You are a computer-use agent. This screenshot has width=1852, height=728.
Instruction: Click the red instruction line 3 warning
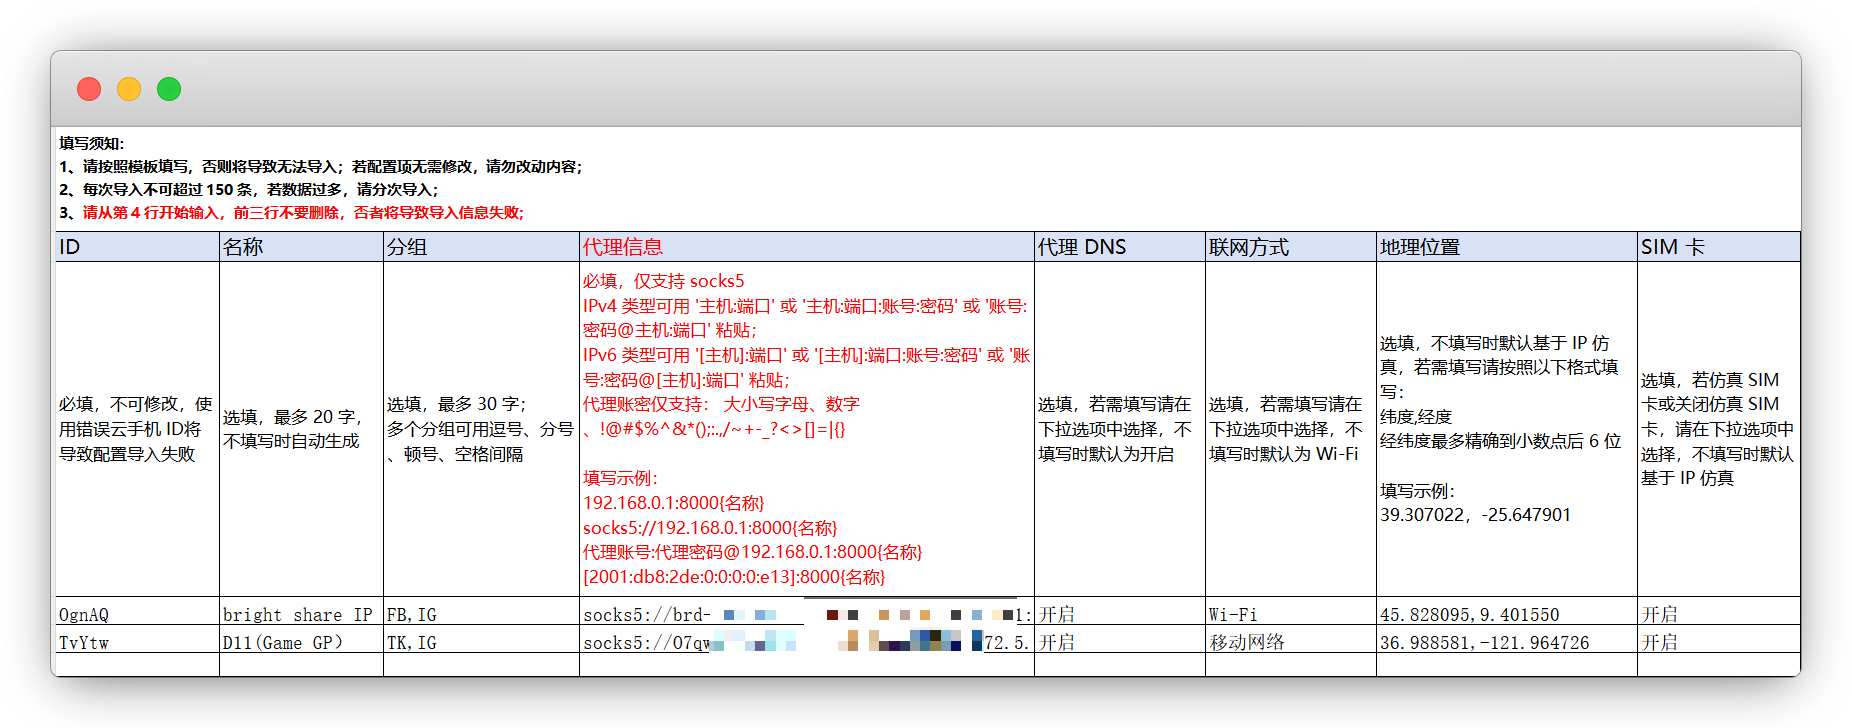click(x=291, y=212)
